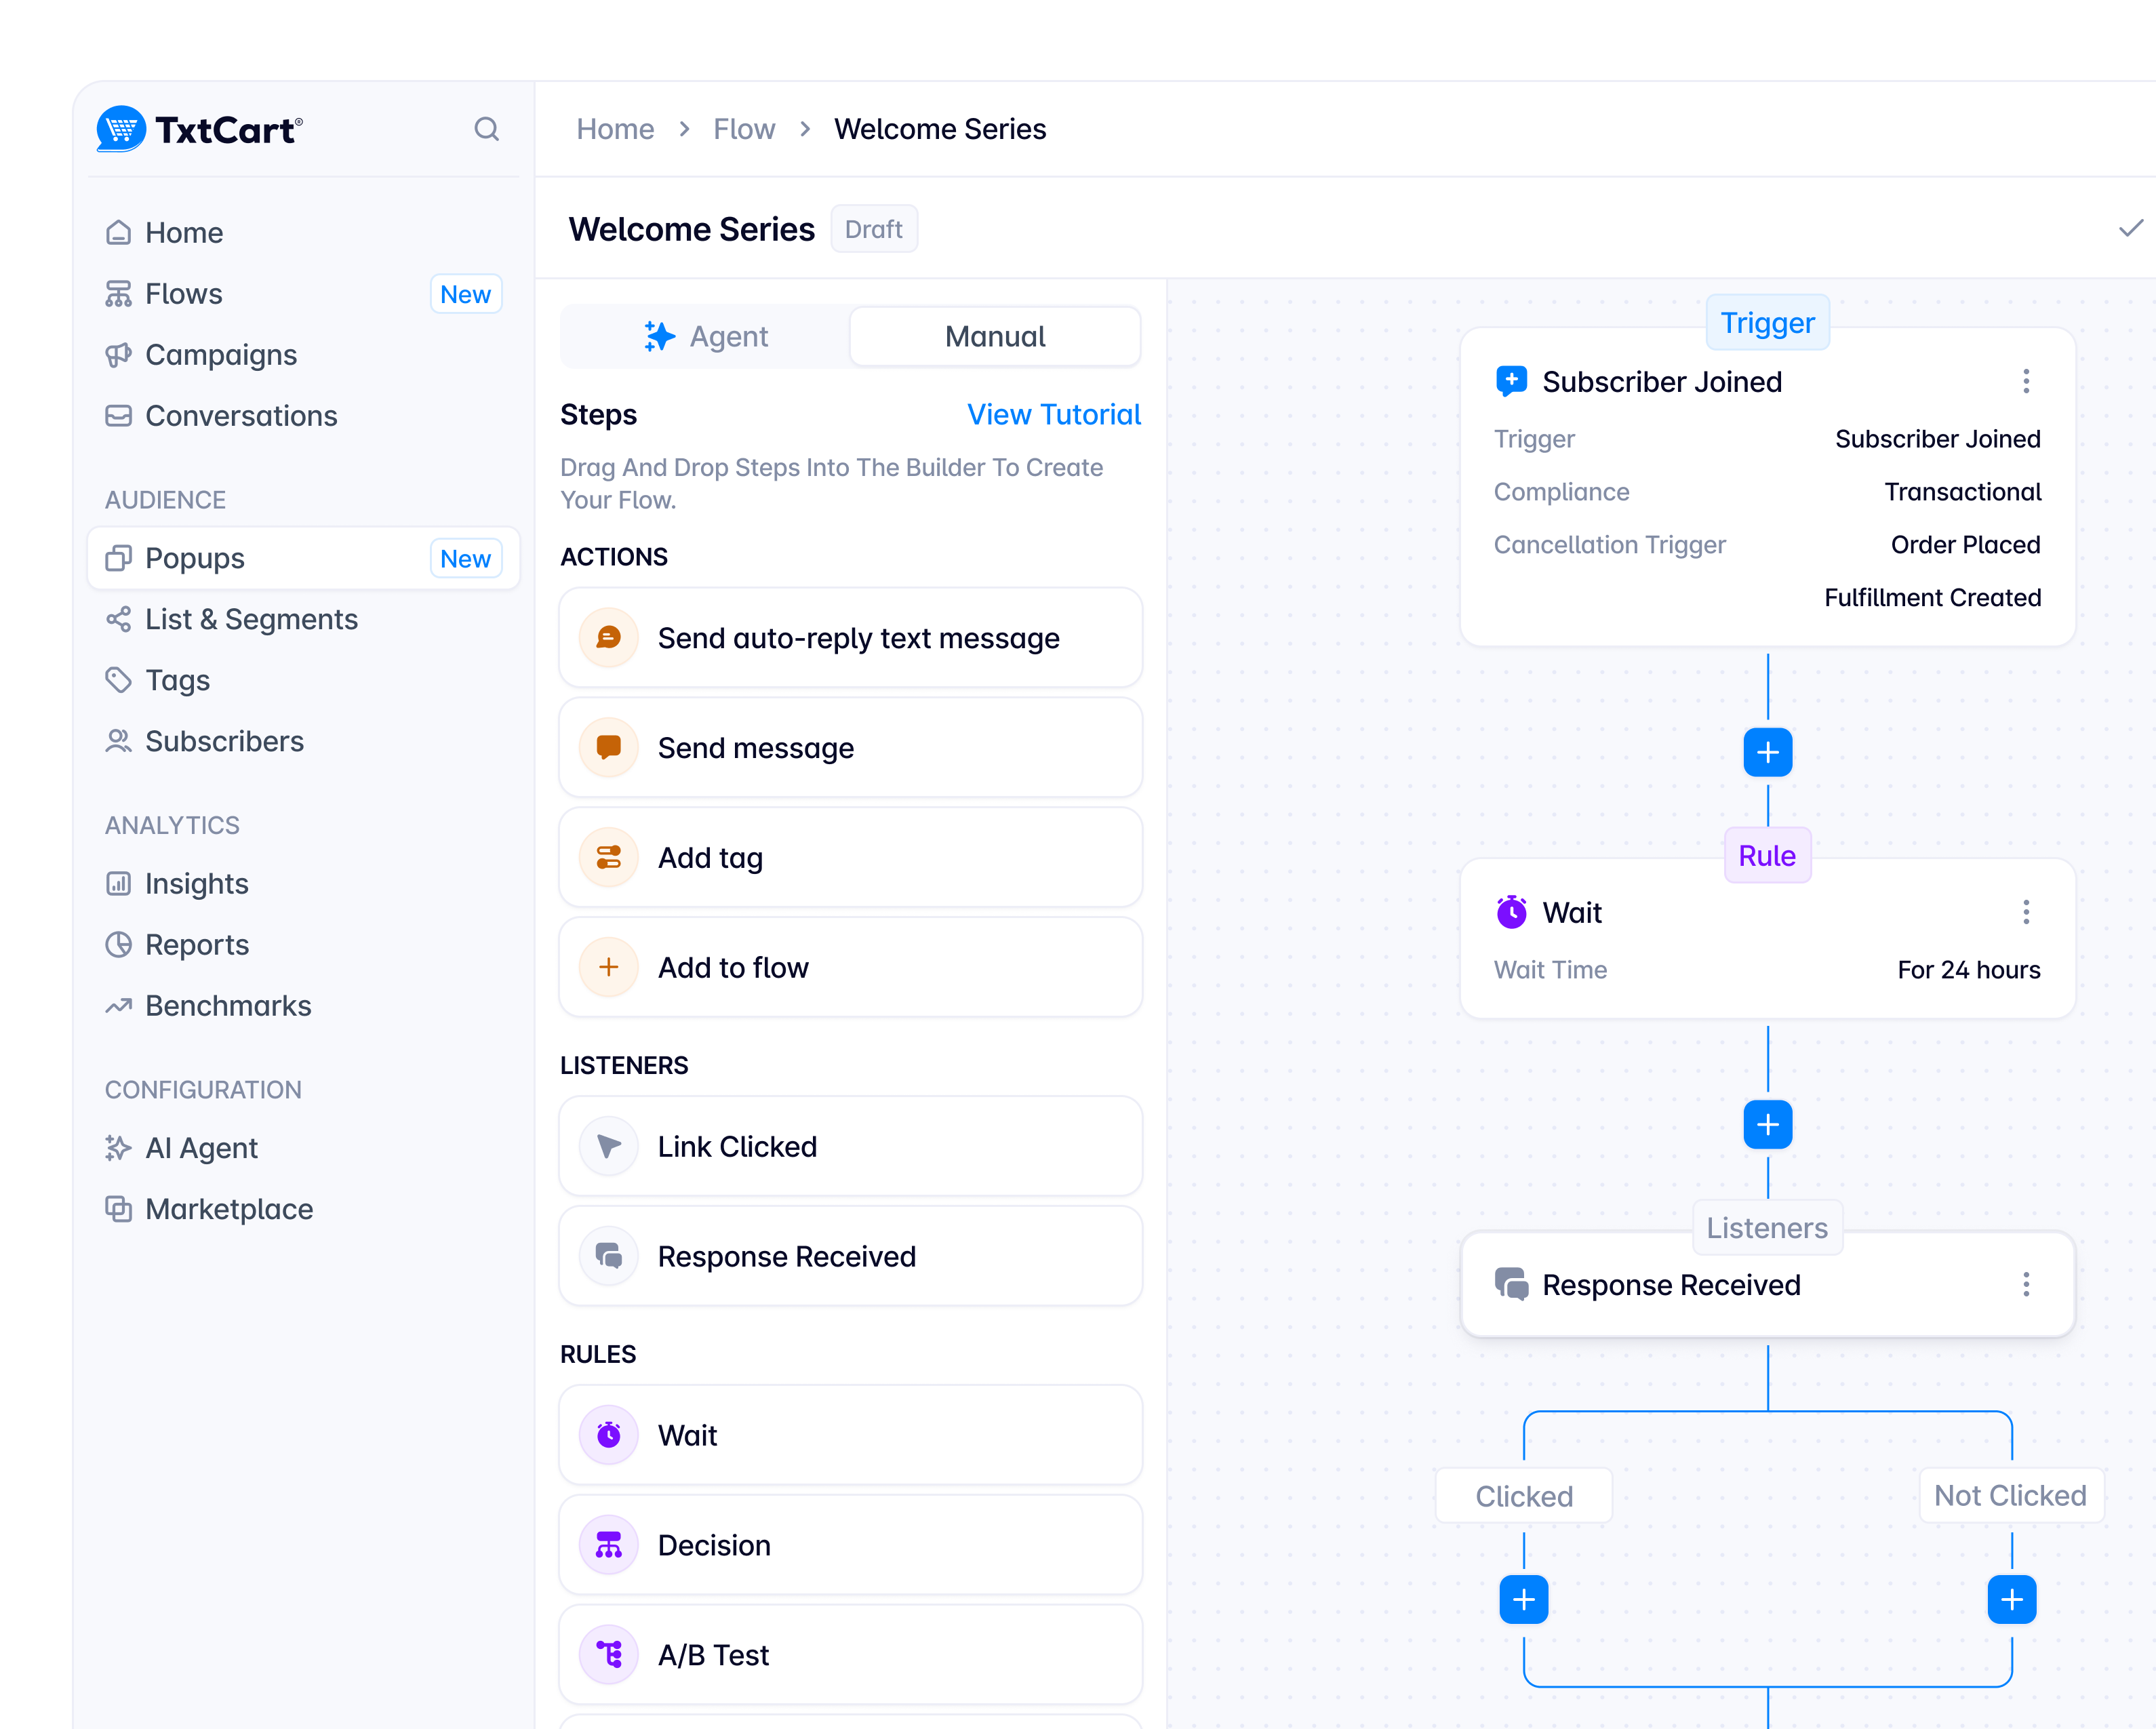The width and height of the screenshot is (2156, 1729).
Task: Select the Send message action icon
Action: (609, 747)
